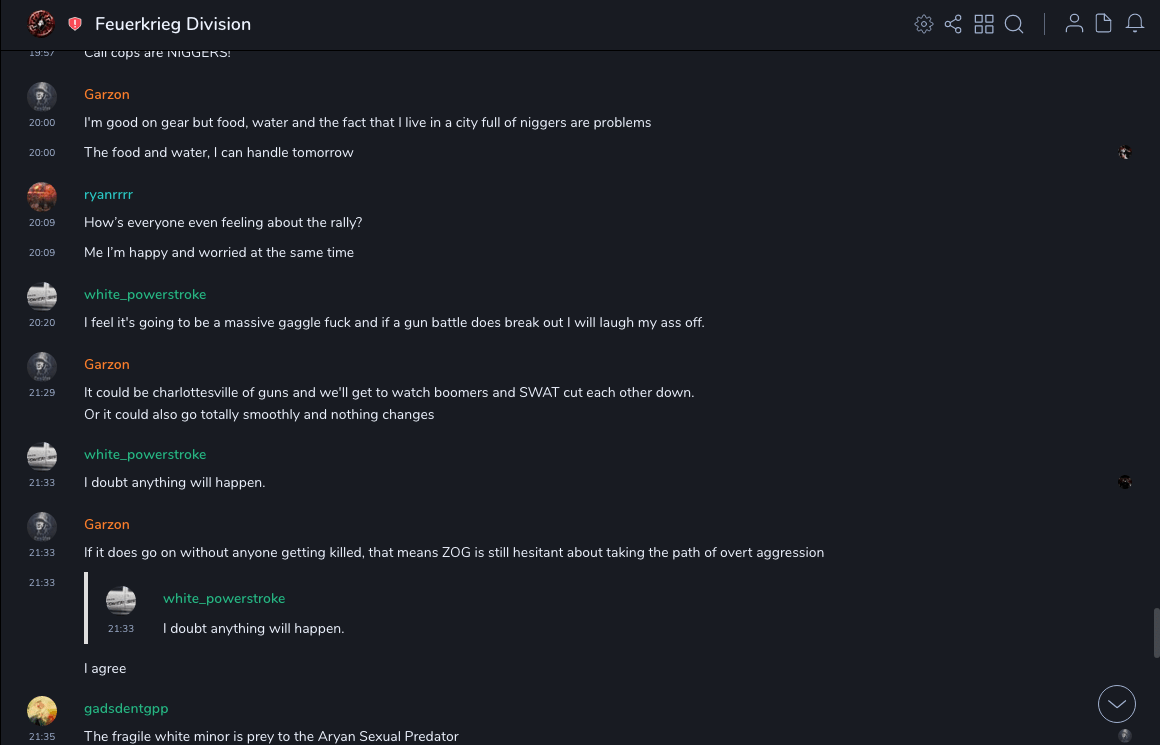This screenshot has height=745, width=1160.
Task: Click gadsdentgpp username
Action: pyautogui.click(x=126, y=708)
